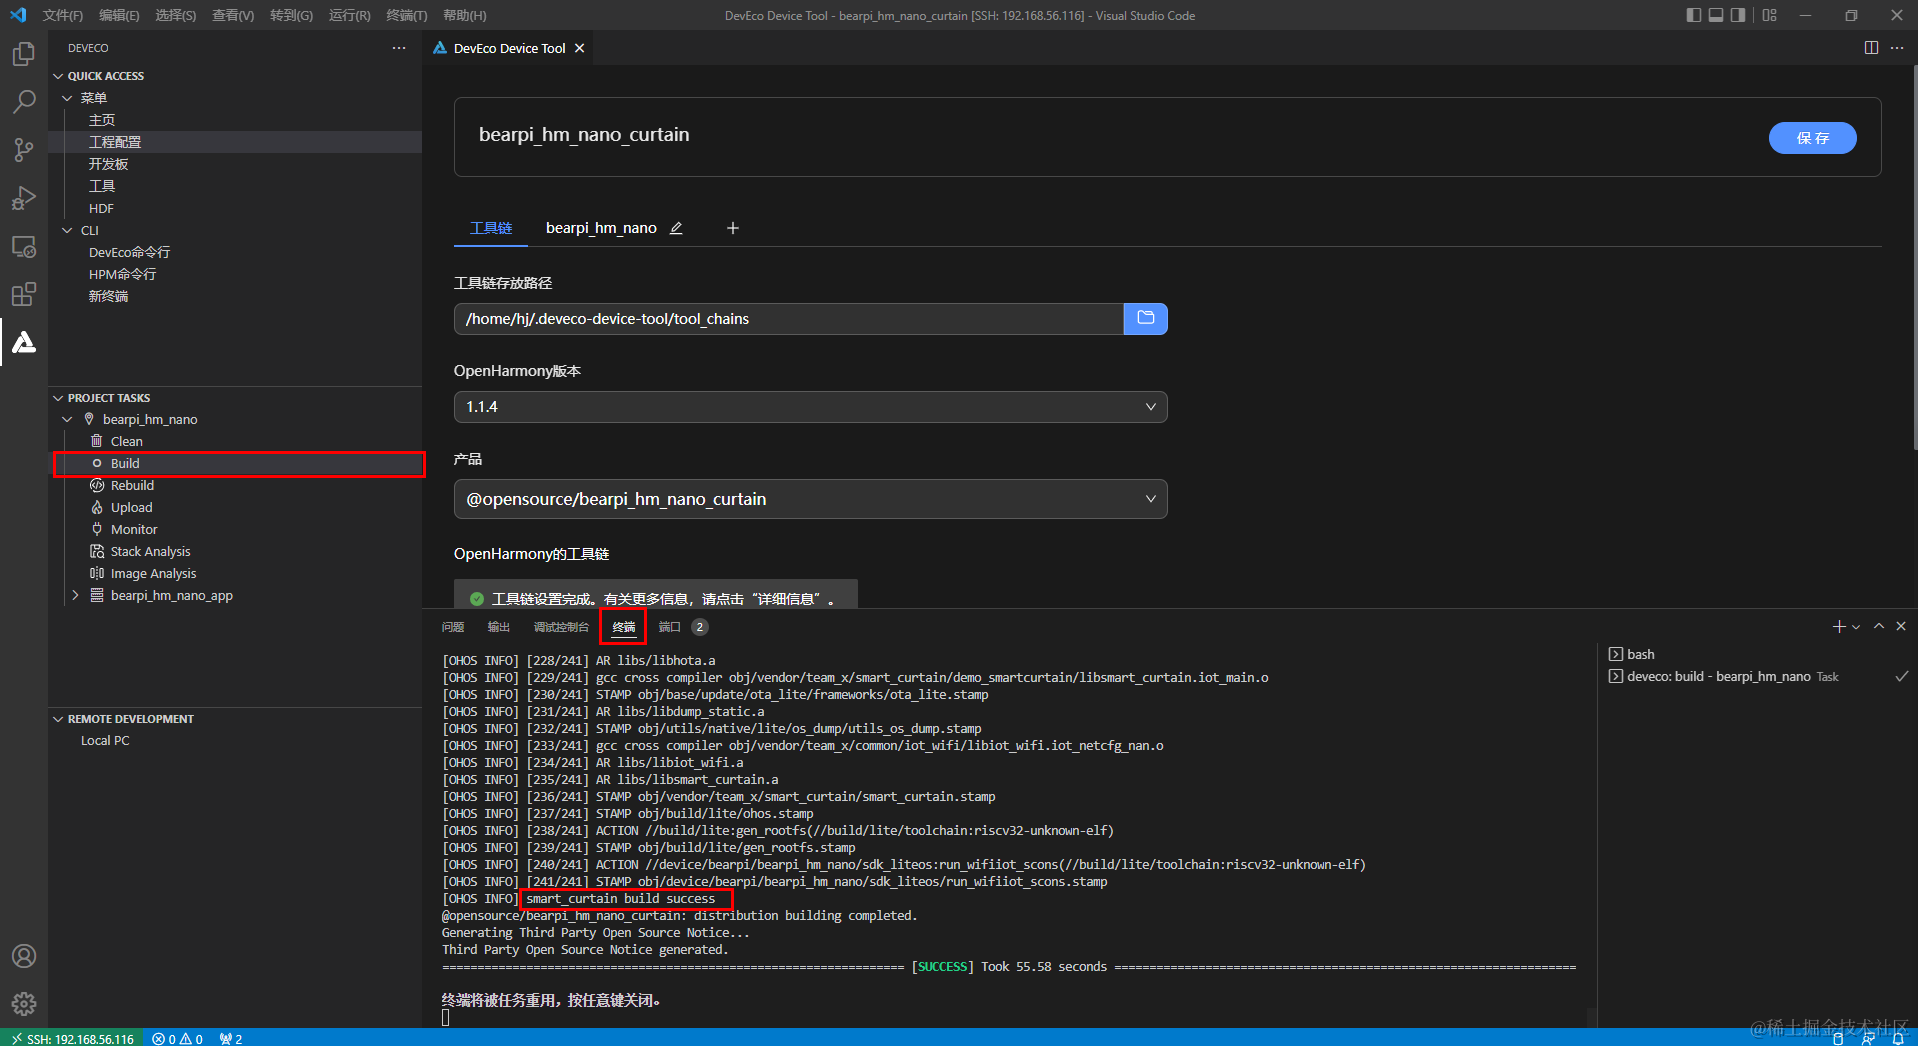
Task: Toggle bottom panel layout icon
Action: [1716, 15]
